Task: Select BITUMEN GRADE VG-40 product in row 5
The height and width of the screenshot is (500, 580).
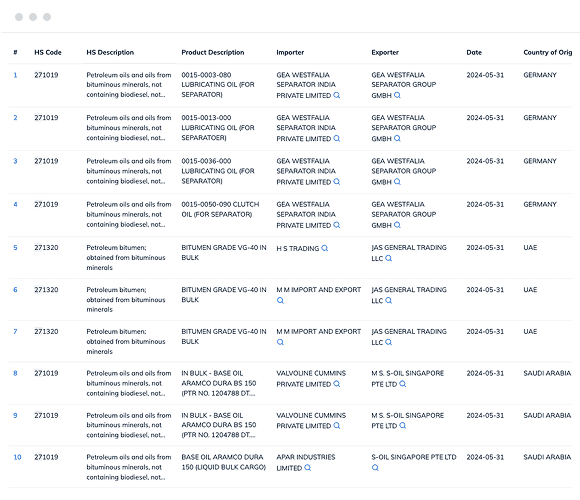Action: [x=224, y=253]
